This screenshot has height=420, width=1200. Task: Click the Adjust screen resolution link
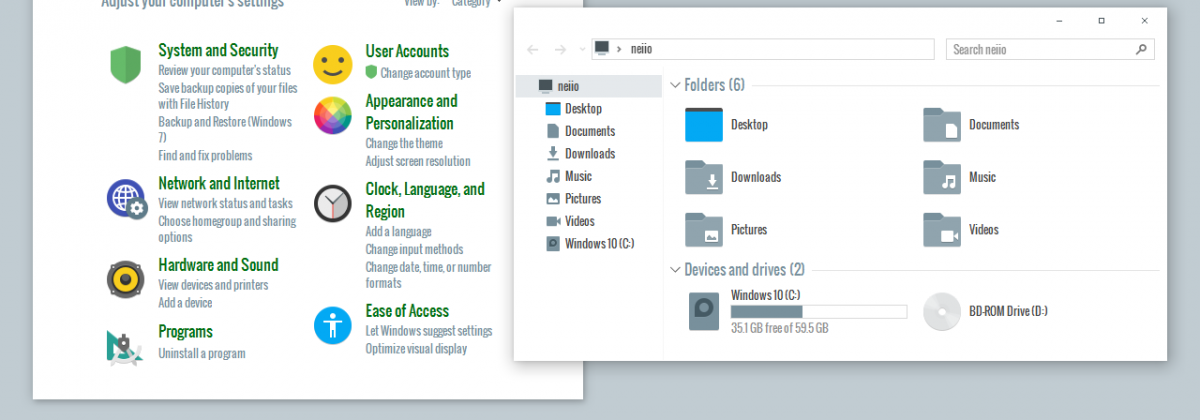[x=418, y=161]
